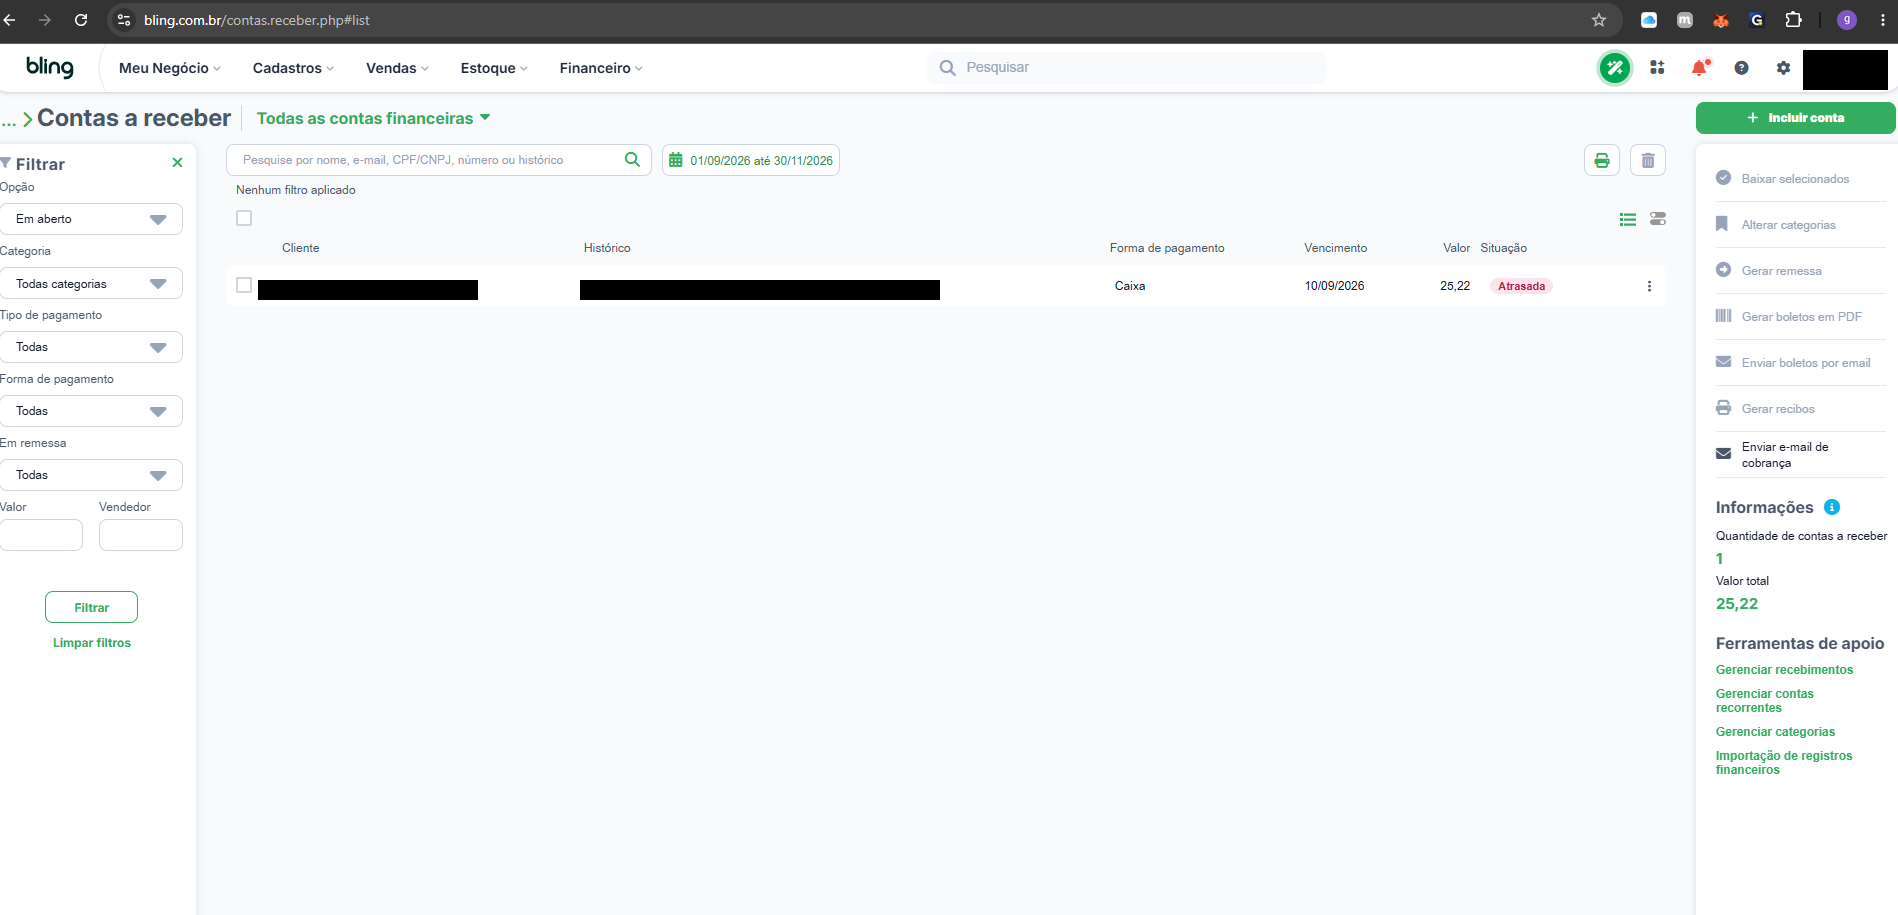
Task: Click the green Incluir conta button
Action: coord(1795,118)
